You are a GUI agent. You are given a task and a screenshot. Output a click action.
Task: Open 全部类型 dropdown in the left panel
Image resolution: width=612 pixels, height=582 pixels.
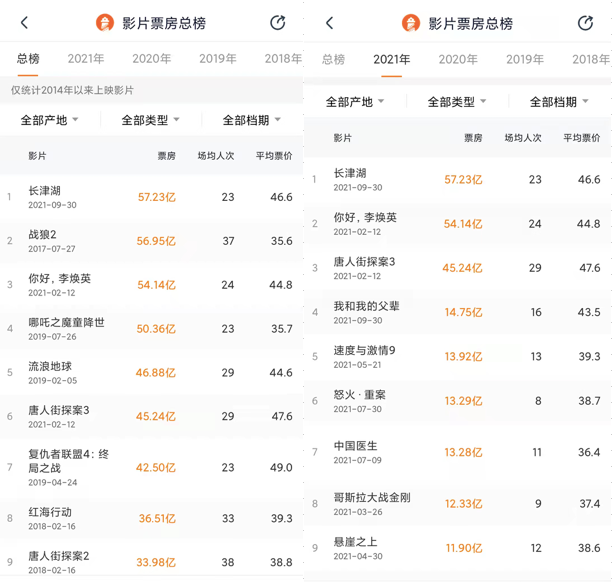coord(150,120)
